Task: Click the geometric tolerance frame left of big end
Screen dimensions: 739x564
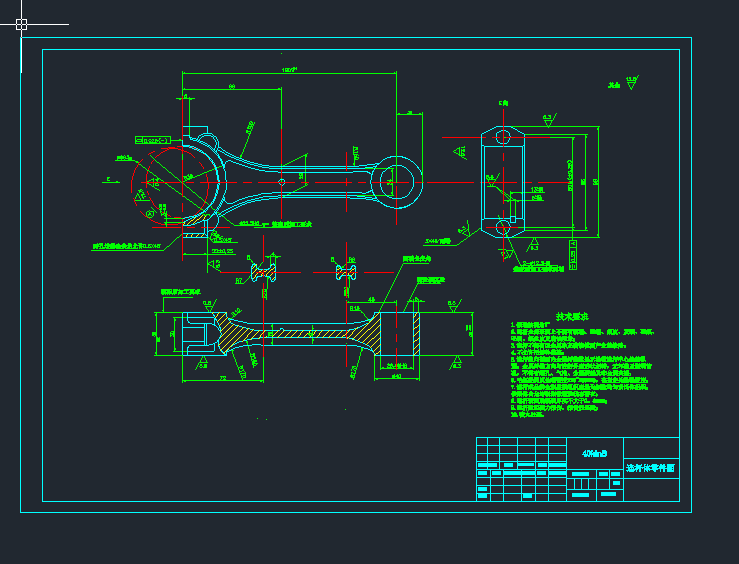Action: pyautogui.click(x=157, y=141)
